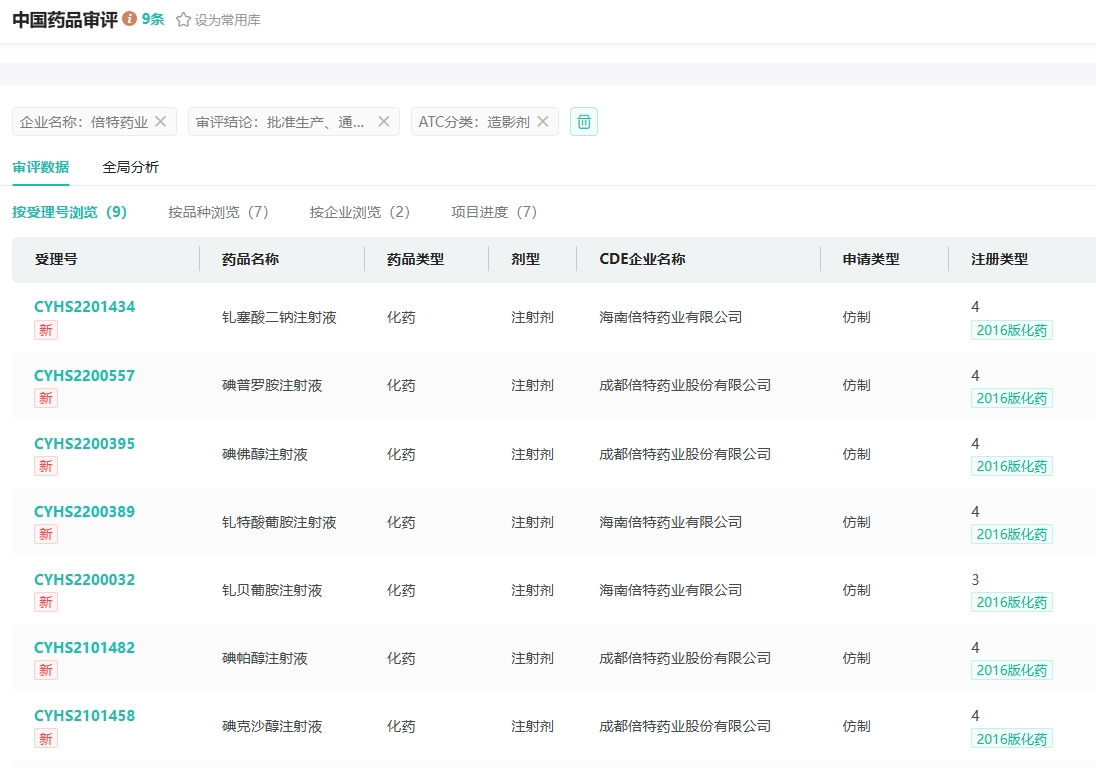The width and height of the screenshot is (1096, 768).
Task: Open the CYHS2200032 record link
Action: pos(84,580)
